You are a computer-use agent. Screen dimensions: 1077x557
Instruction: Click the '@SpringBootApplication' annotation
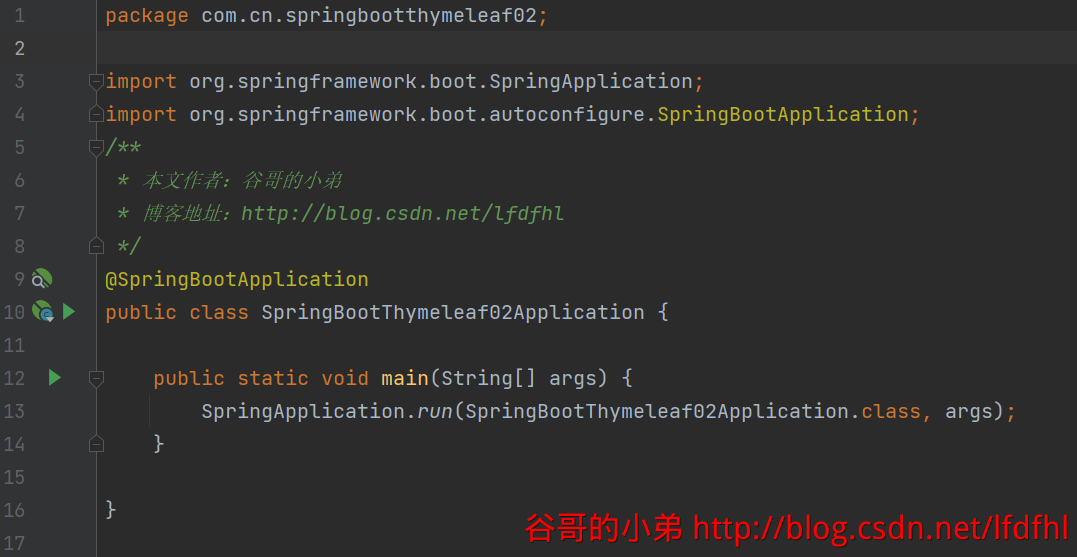point(237,280)
